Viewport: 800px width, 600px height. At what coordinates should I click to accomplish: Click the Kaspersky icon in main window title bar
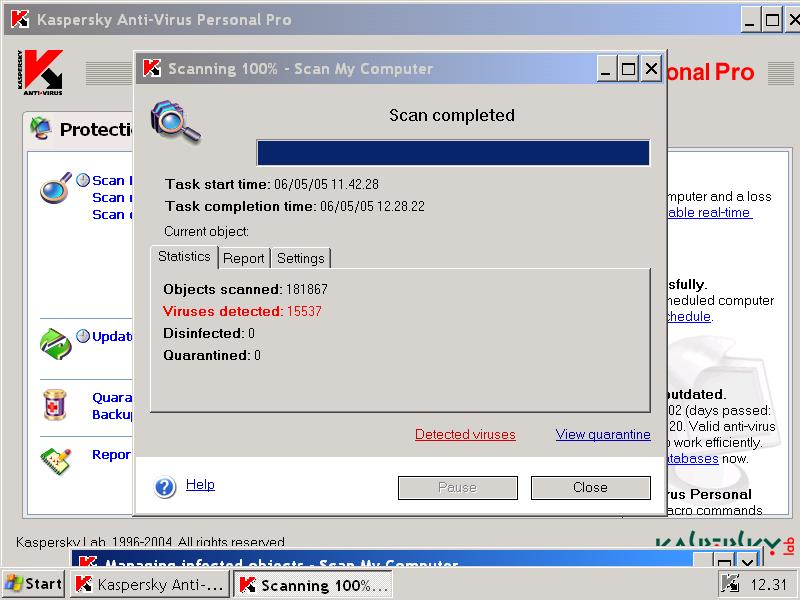(20, 19)
